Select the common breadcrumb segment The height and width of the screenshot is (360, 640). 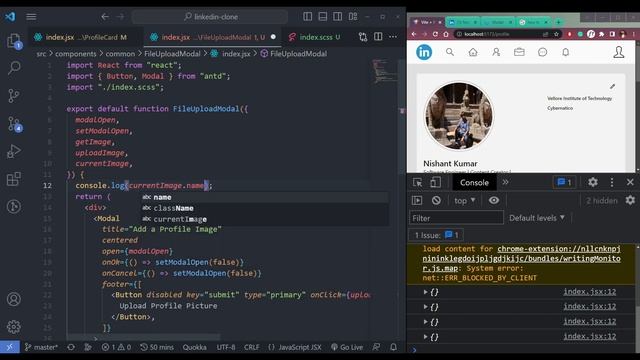tap(120, 53)
